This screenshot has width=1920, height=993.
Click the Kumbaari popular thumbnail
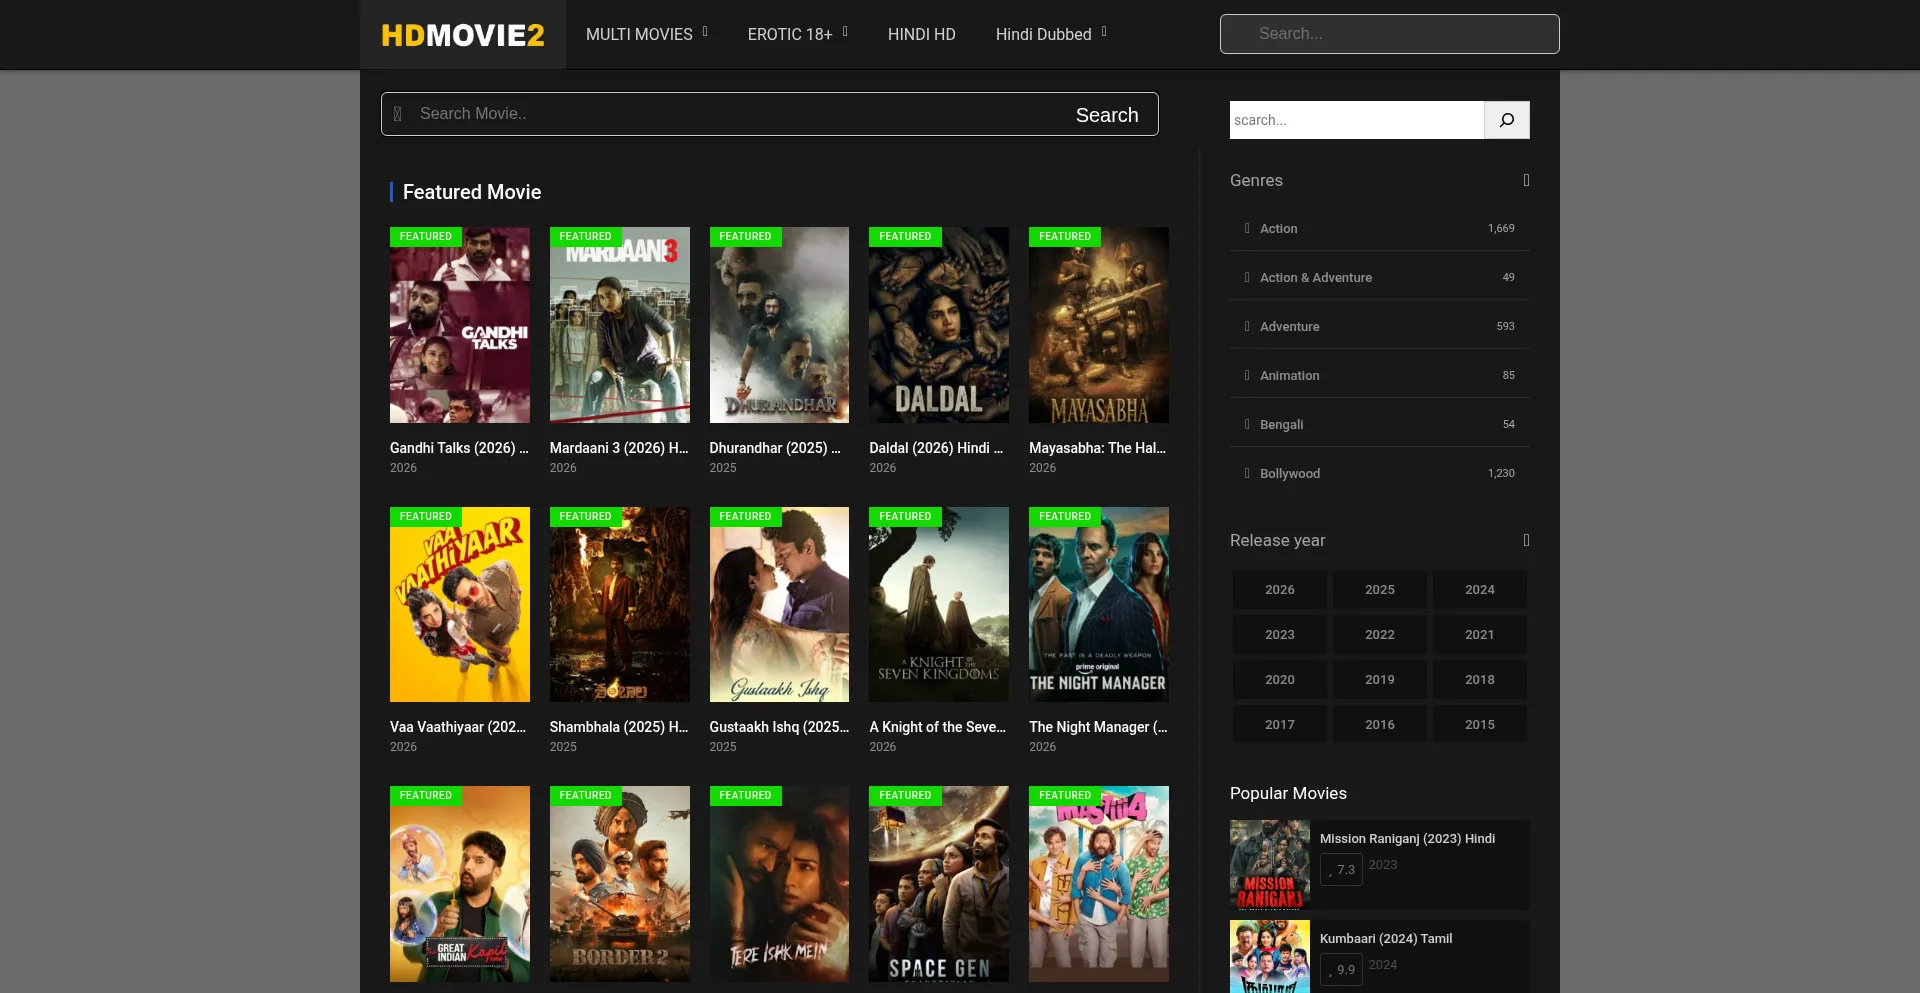click(1270, 957)
